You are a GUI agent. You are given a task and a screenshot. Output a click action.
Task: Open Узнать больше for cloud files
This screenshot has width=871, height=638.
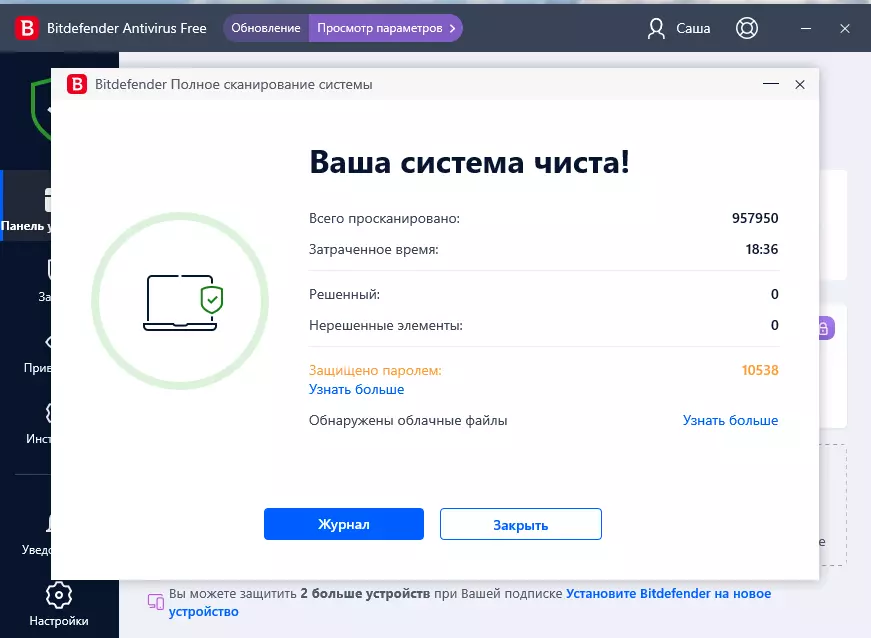pos(730,420)
